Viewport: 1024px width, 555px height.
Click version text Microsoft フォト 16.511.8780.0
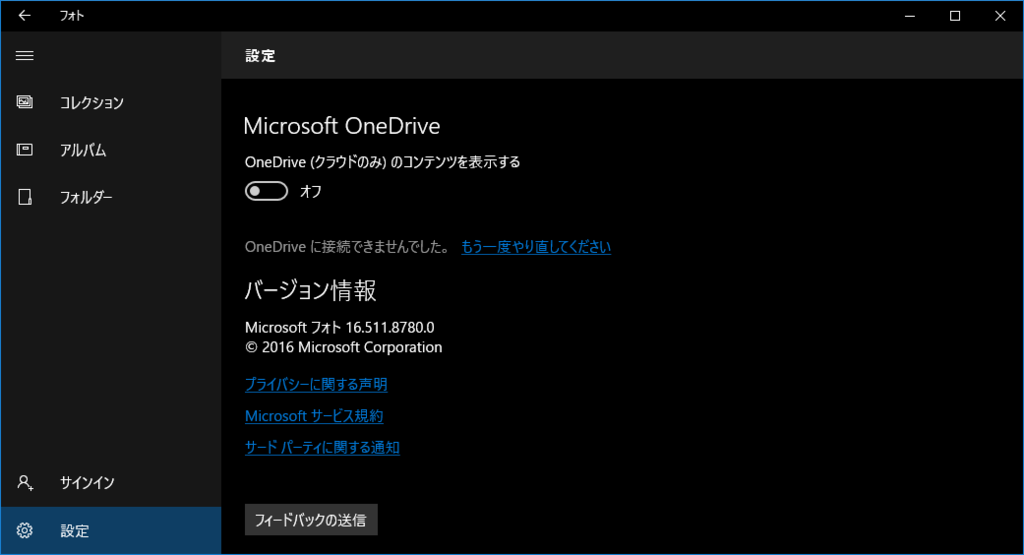pyautogui.click(x=340, y=327)
